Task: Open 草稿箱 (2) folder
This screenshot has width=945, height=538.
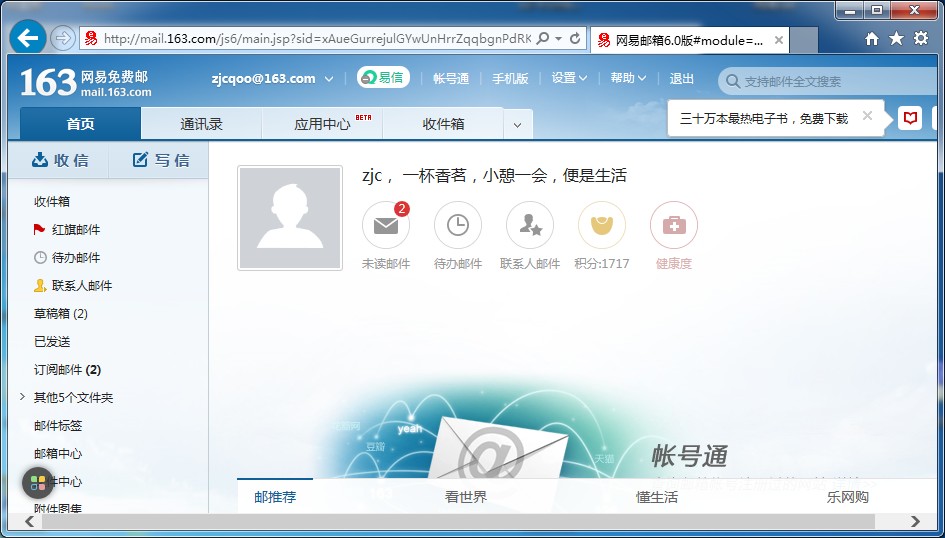Action: (61, 313)
